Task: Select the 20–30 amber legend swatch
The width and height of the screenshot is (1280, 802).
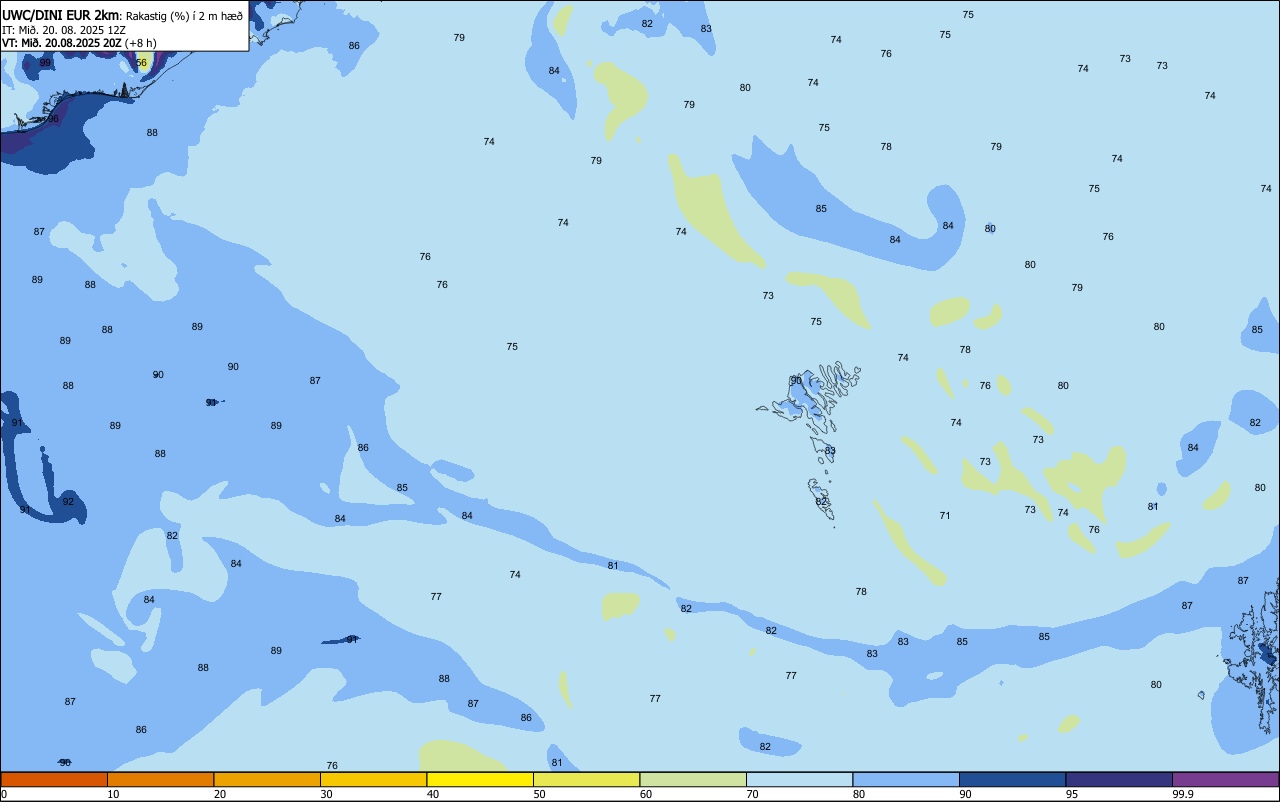Action: tap(267, 779)
